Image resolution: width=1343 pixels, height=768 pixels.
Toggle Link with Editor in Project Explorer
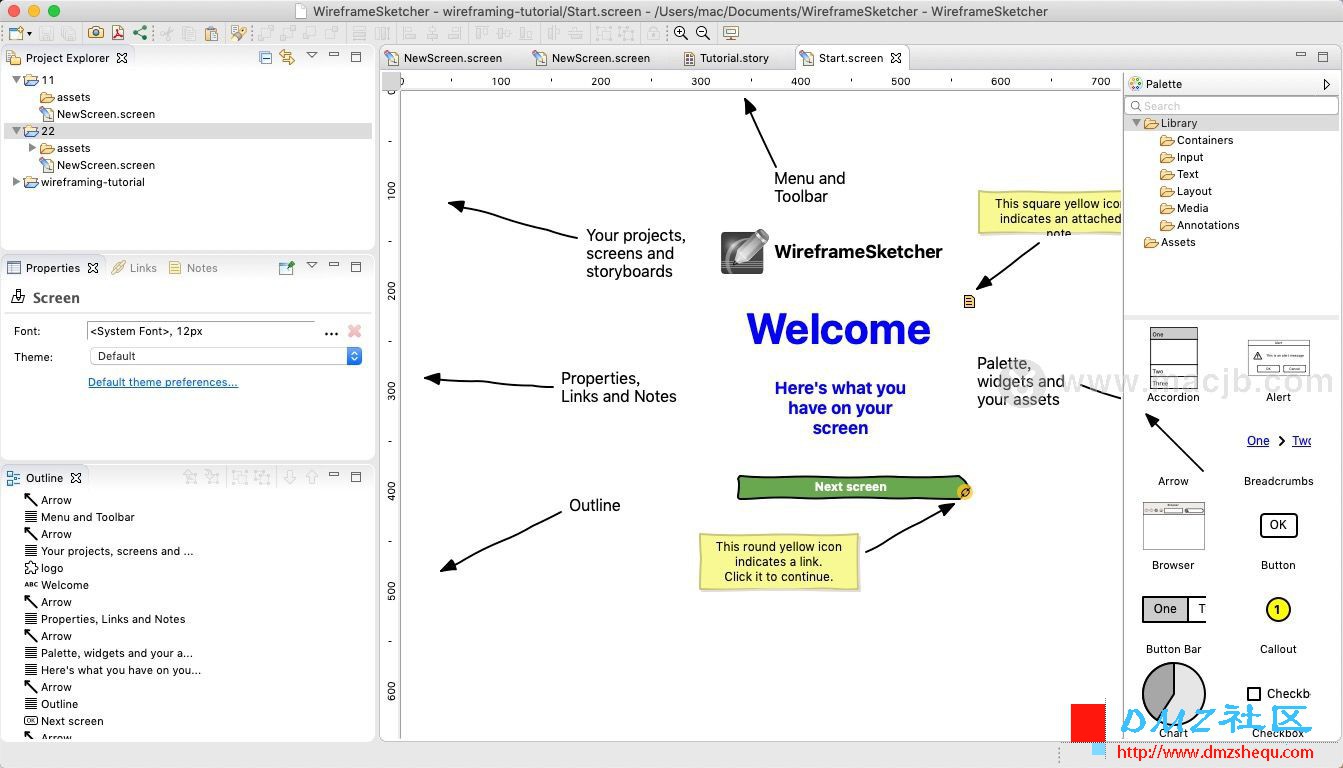287,57
